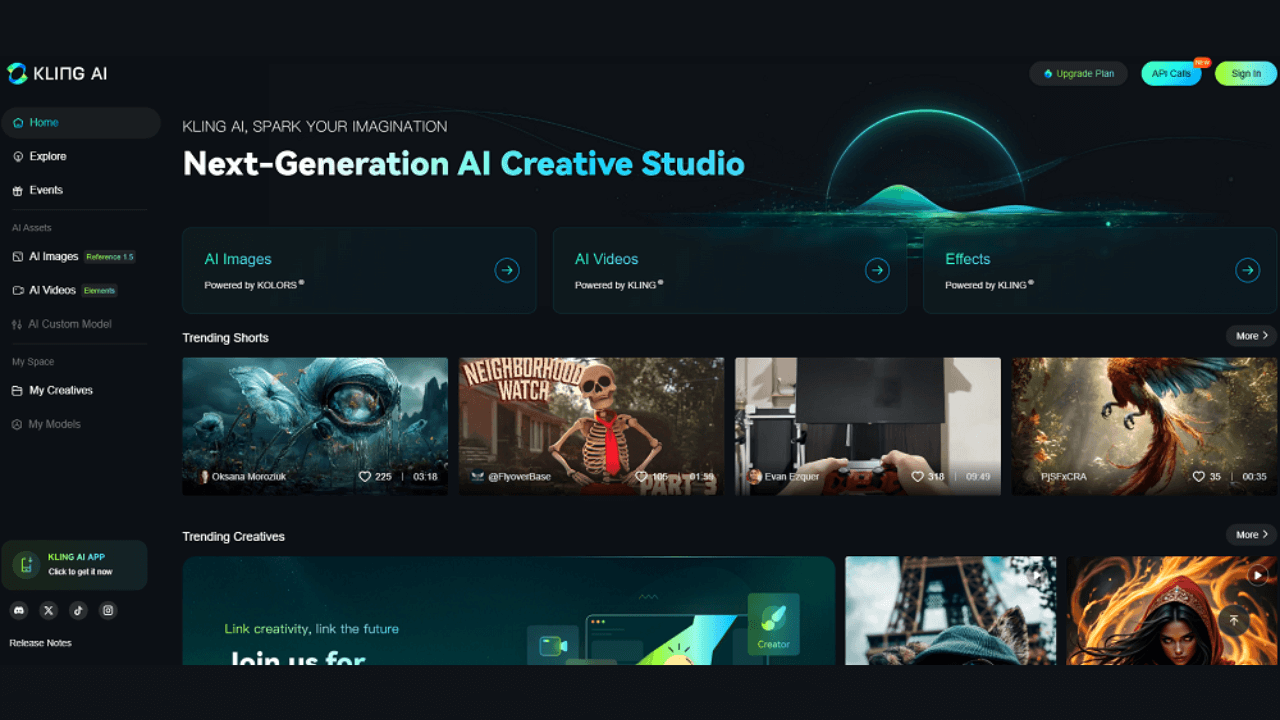Screen dimensions: 1280x720
Task: Open the TikTok social icon
Action: (79, 610)
